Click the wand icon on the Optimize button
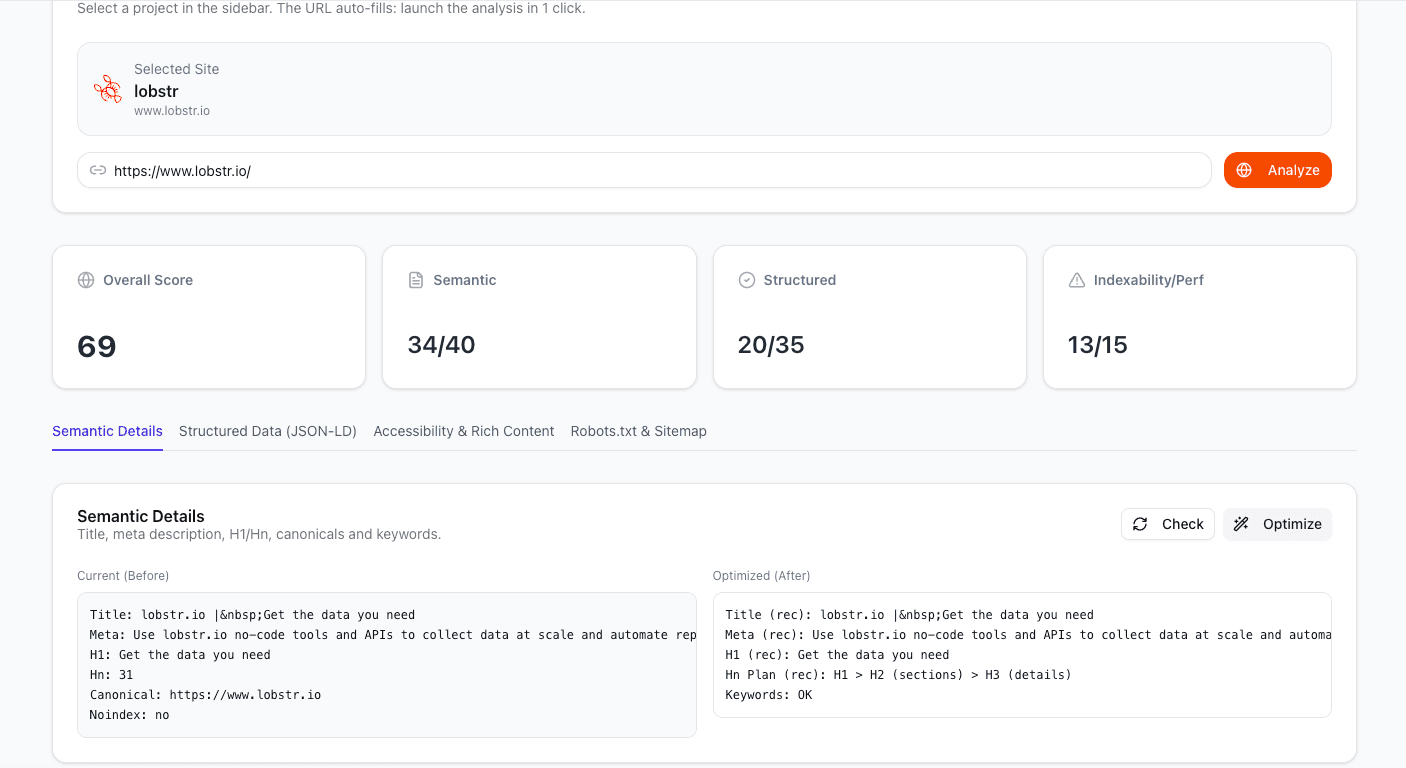The width and height of the screenshot is (1406, 768). pos(1240,523)
